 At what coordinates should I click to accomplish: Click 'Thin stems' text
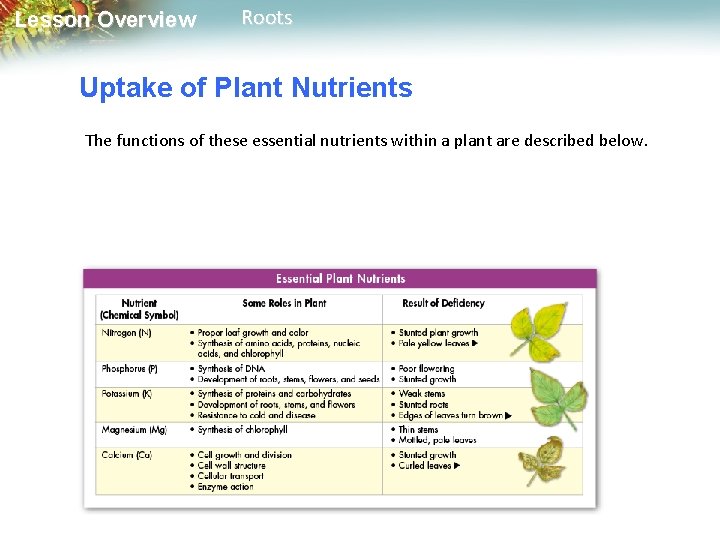(x=418, y=430)
